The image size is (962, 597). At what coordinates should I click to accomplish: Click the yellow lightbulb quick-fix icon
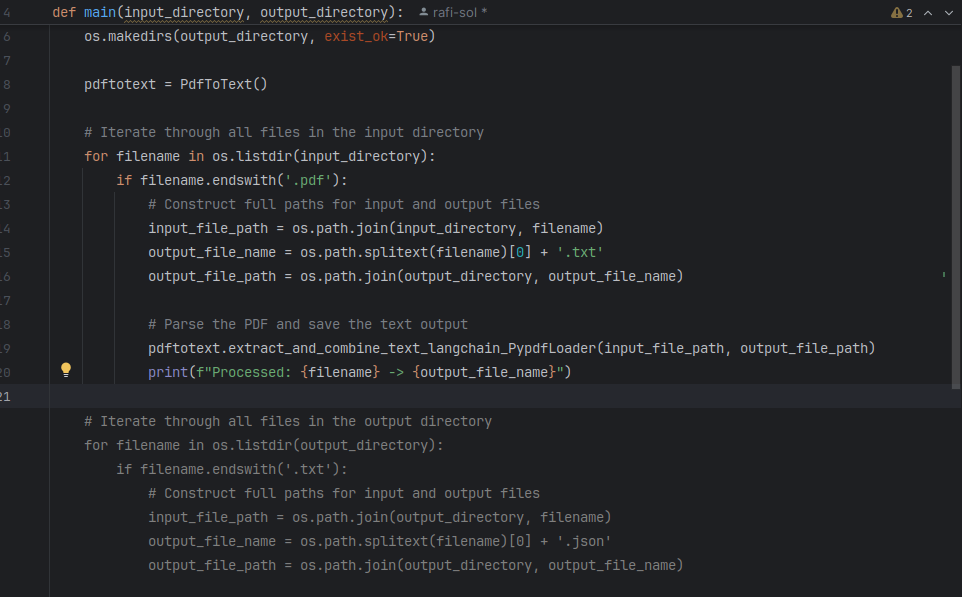pyautogui.click(x=66, y=371)
